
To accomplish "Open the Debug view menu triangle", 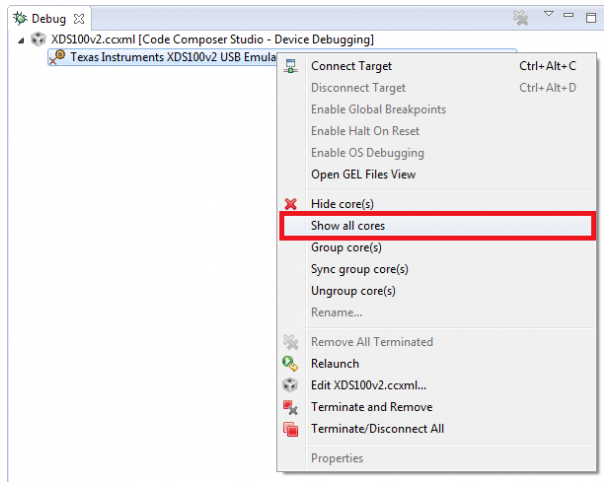I will tap(549, 14).
